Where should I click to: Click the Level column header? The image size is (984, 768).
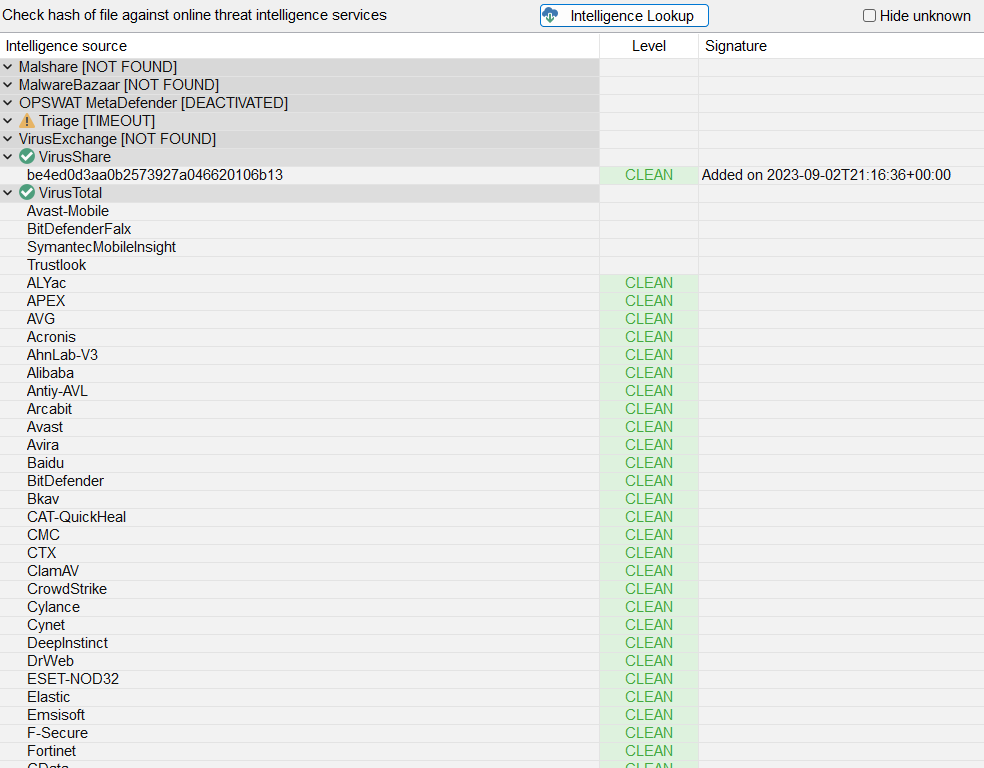pos(648,46)
